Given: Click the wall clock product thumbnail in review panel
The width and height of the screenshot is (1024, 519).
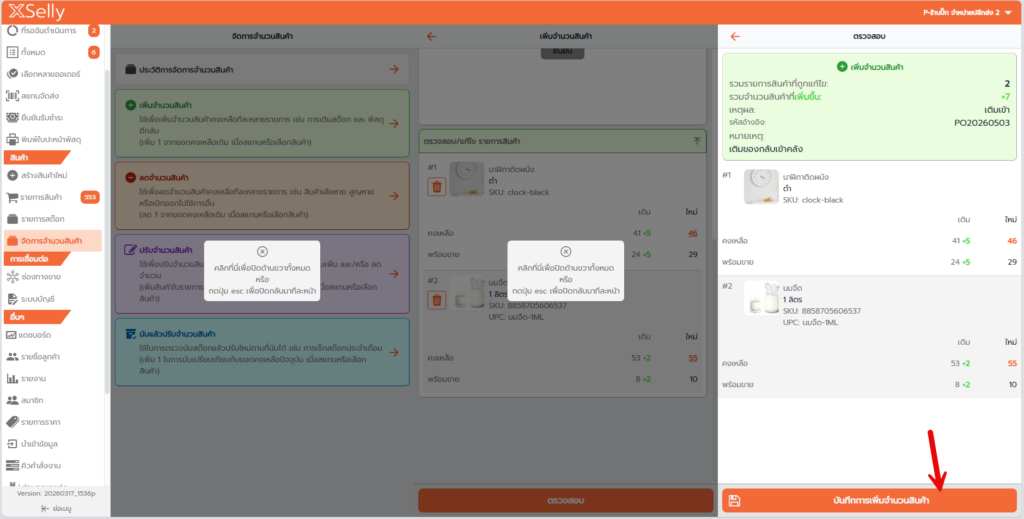Looking at the screenshot, I should click(x=761, y=187).
